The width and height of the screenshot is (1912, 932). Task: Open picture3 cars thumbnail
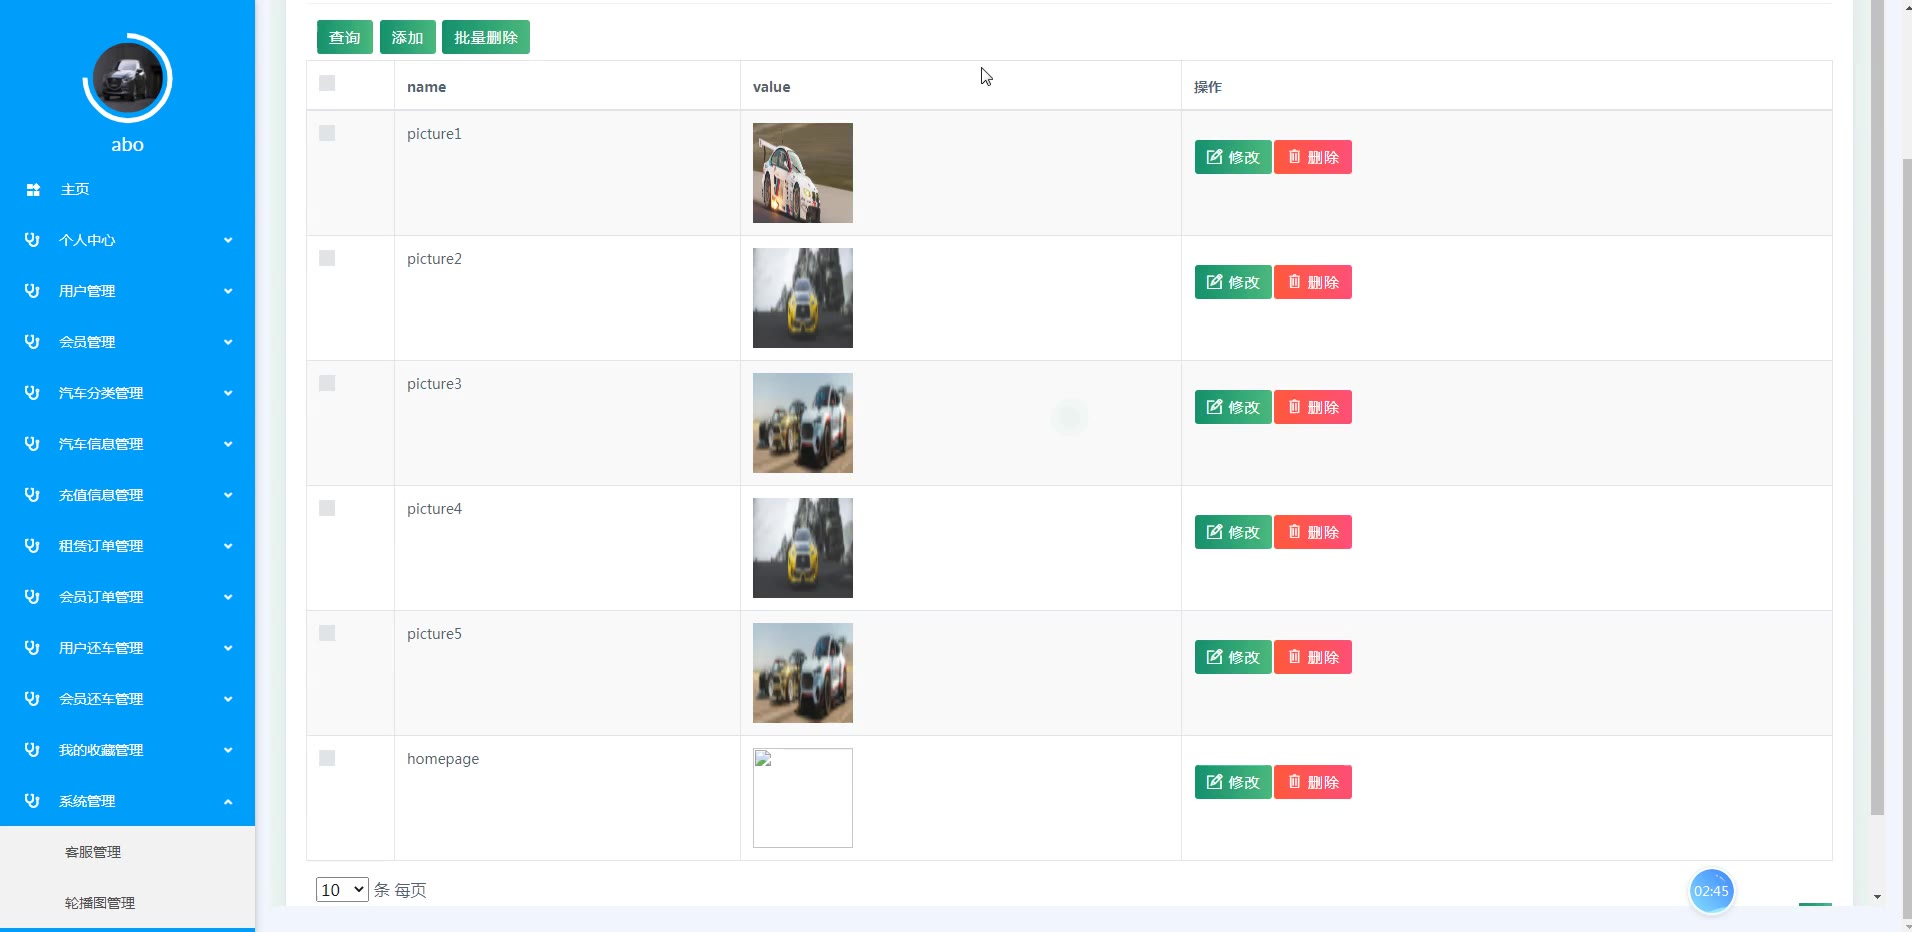click(x=803, y=423)
